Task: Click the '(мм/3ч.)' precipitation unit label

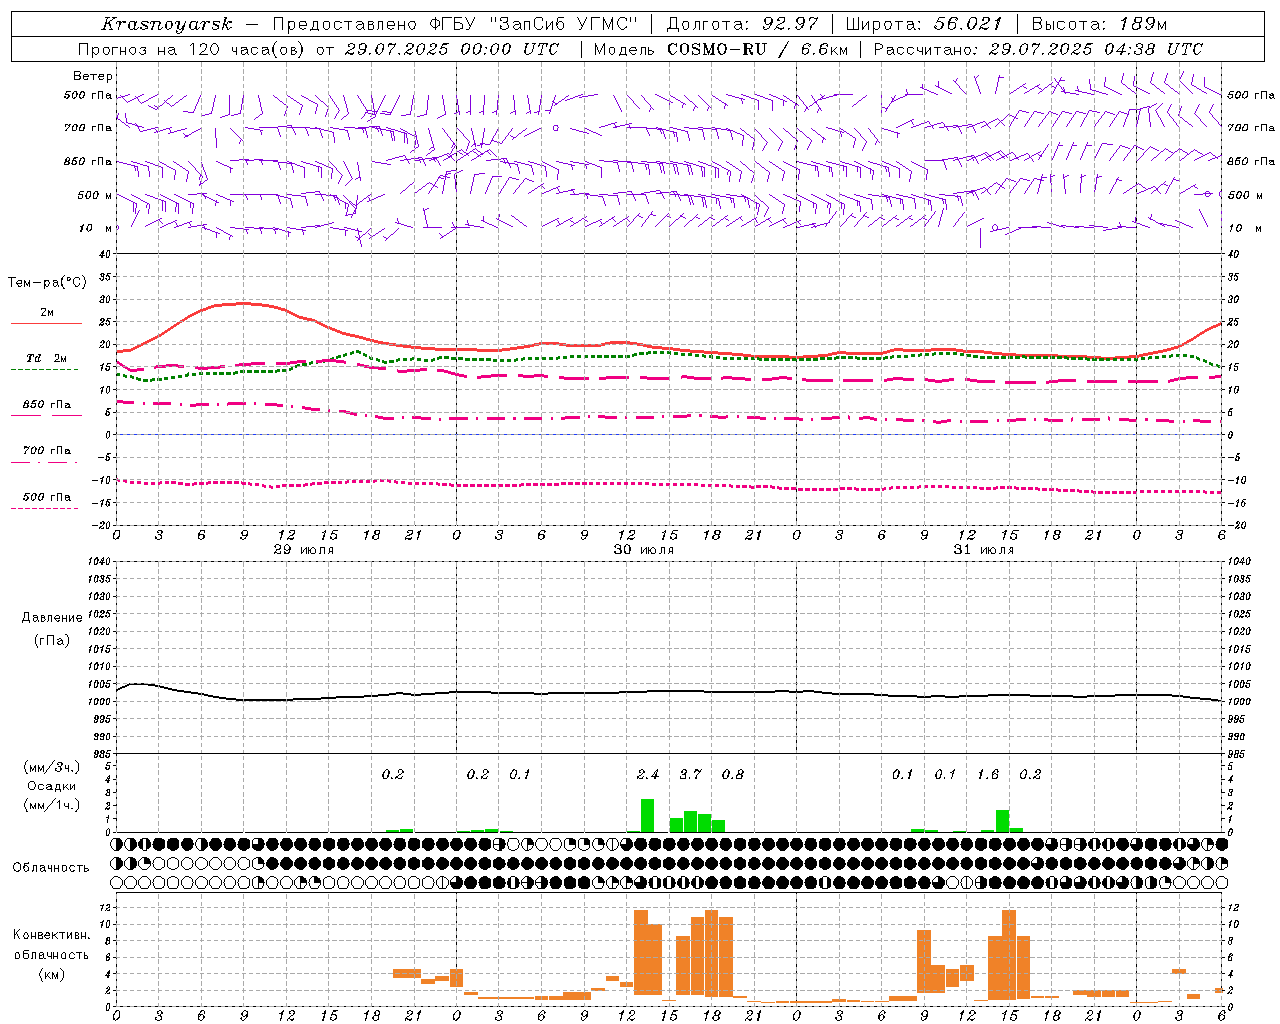Action: (51, 767)
